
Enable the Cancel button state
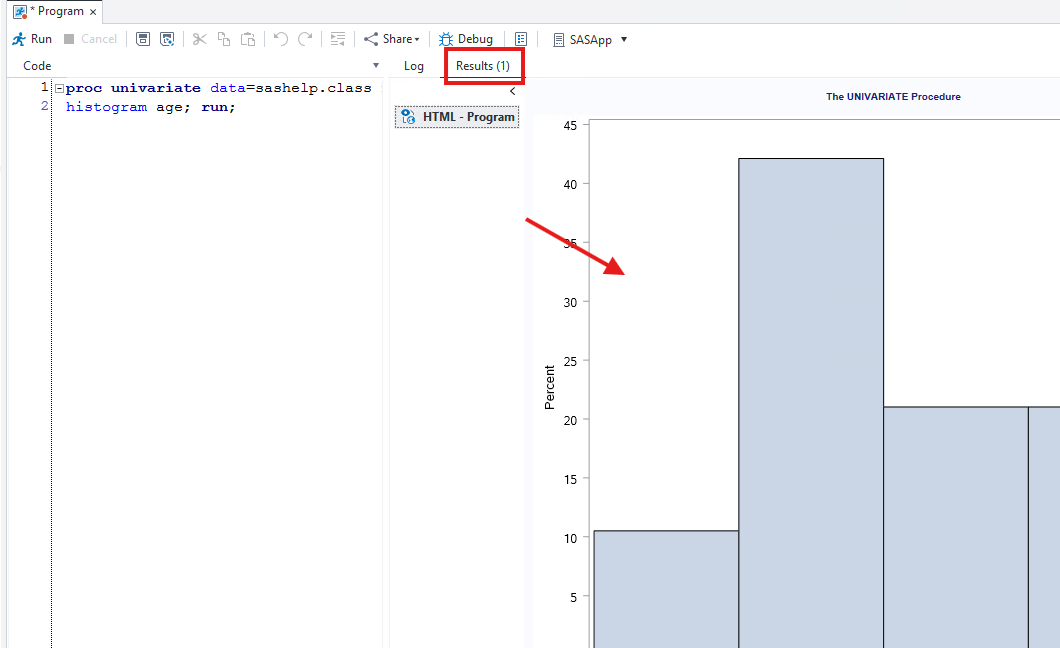[92, 39]
